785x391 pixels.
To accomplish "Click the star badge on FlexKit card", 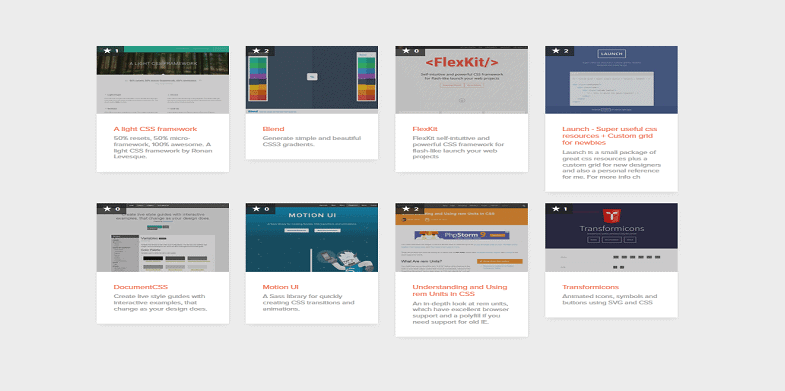I will click(406, 51).
